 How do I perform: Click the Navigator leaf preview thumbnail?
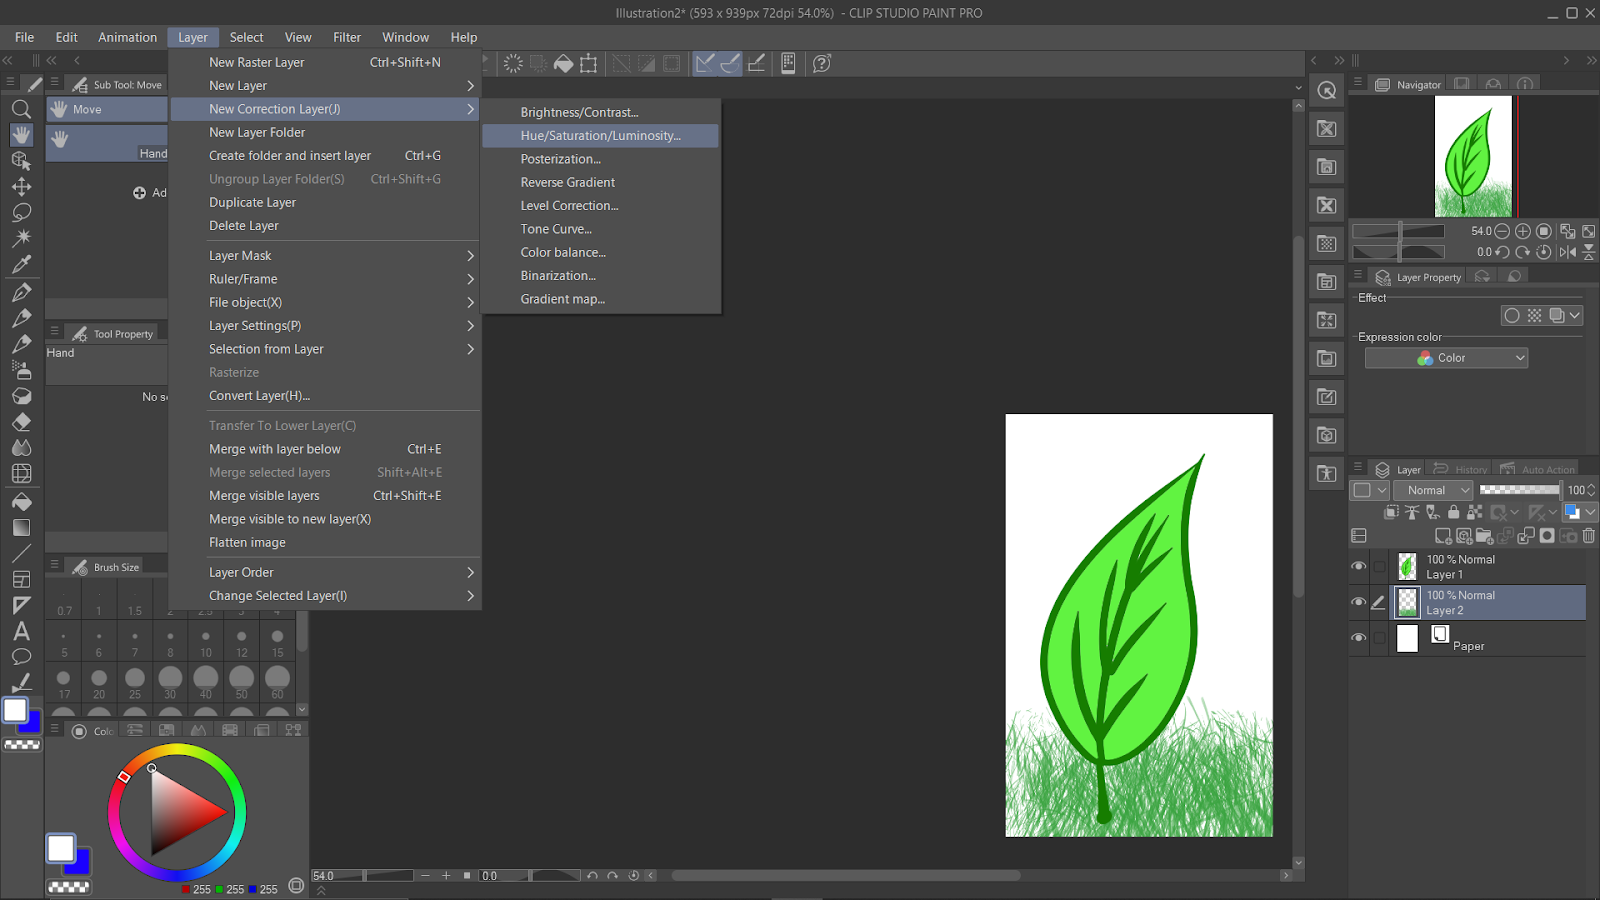pyautogui.click(x=1473, y=156)
